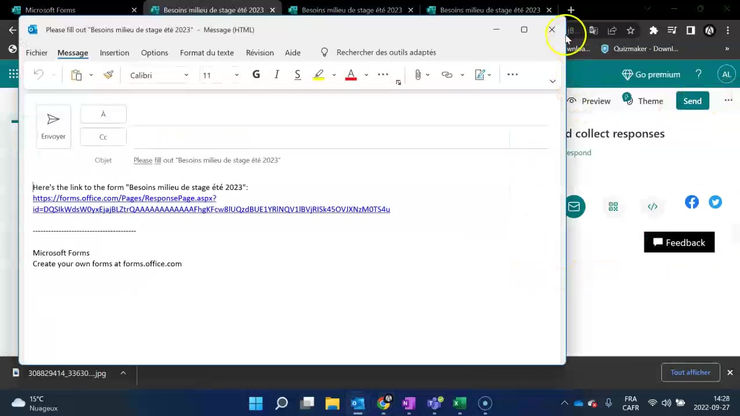Click Go premium in Forms header
The image size is (740, 416).
coord(651,75)
